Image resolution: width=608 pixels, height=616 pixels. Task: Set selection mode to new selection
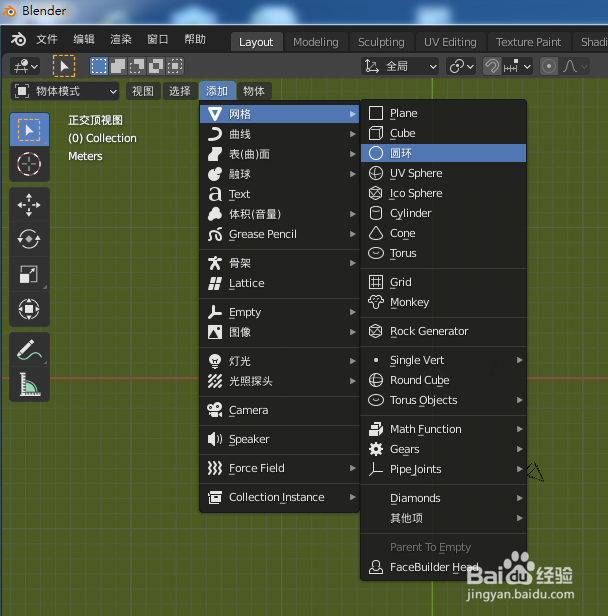pos(99,66)
